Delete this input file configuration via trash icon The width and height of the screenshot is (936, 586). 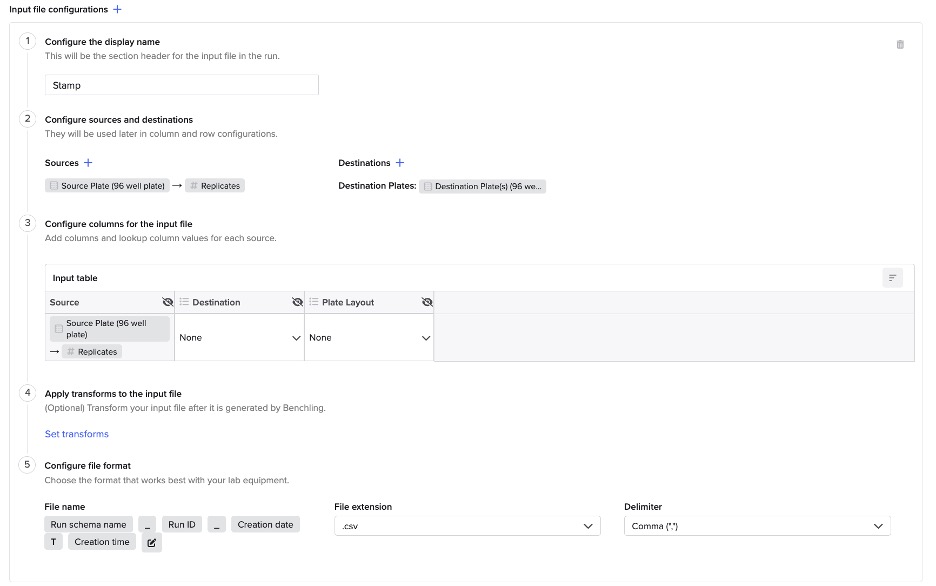tap(900, 44)
